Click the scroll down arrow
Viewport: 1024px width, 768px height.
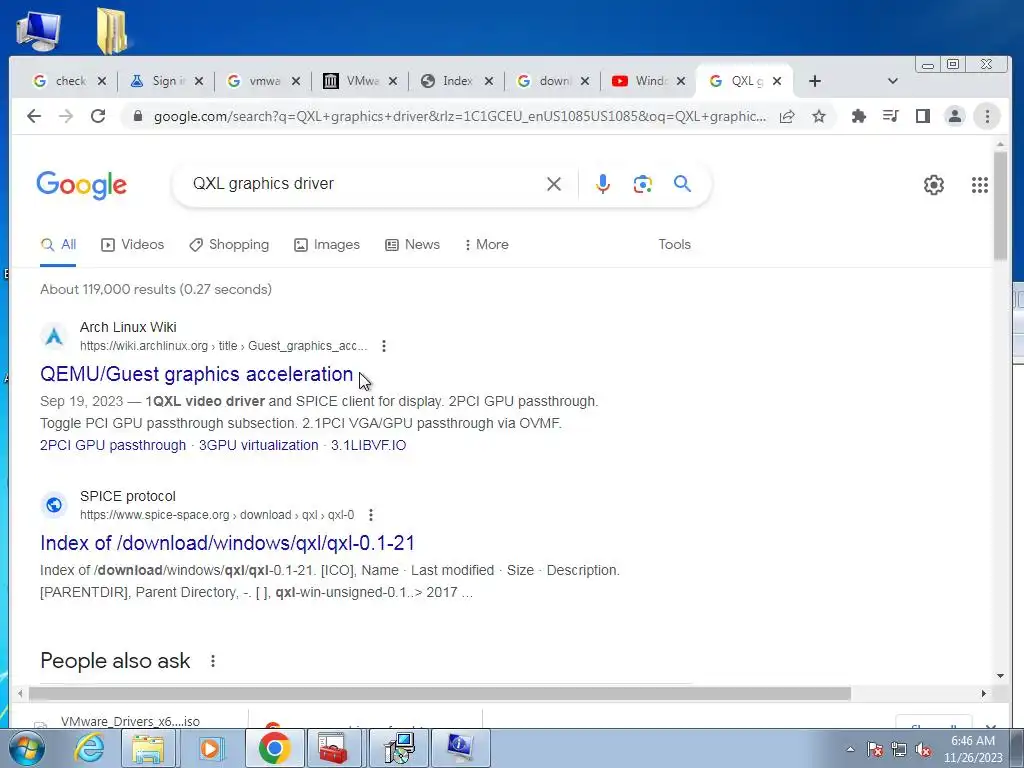(x=1000, y=676)
